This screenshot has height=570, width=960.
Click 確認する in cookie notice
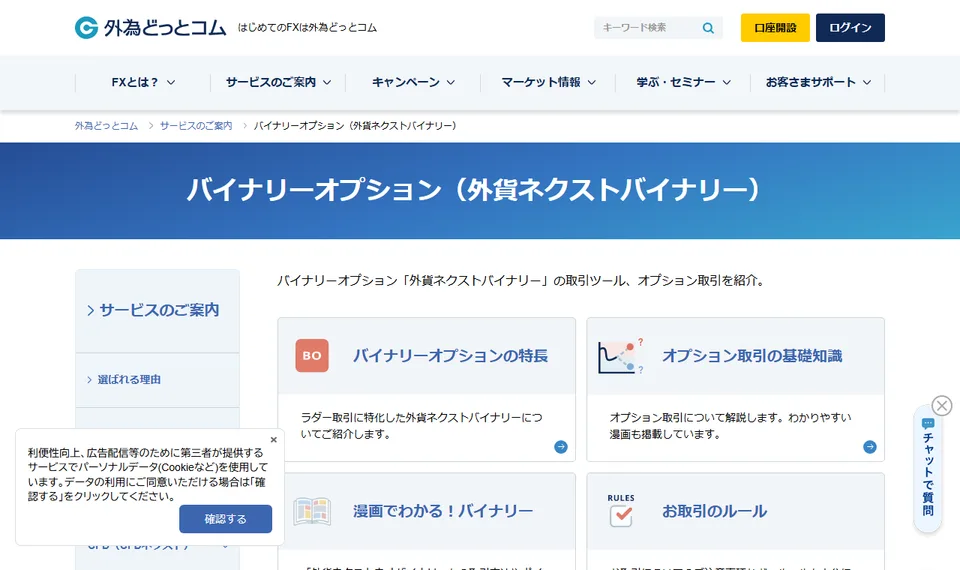coord(225,519)
